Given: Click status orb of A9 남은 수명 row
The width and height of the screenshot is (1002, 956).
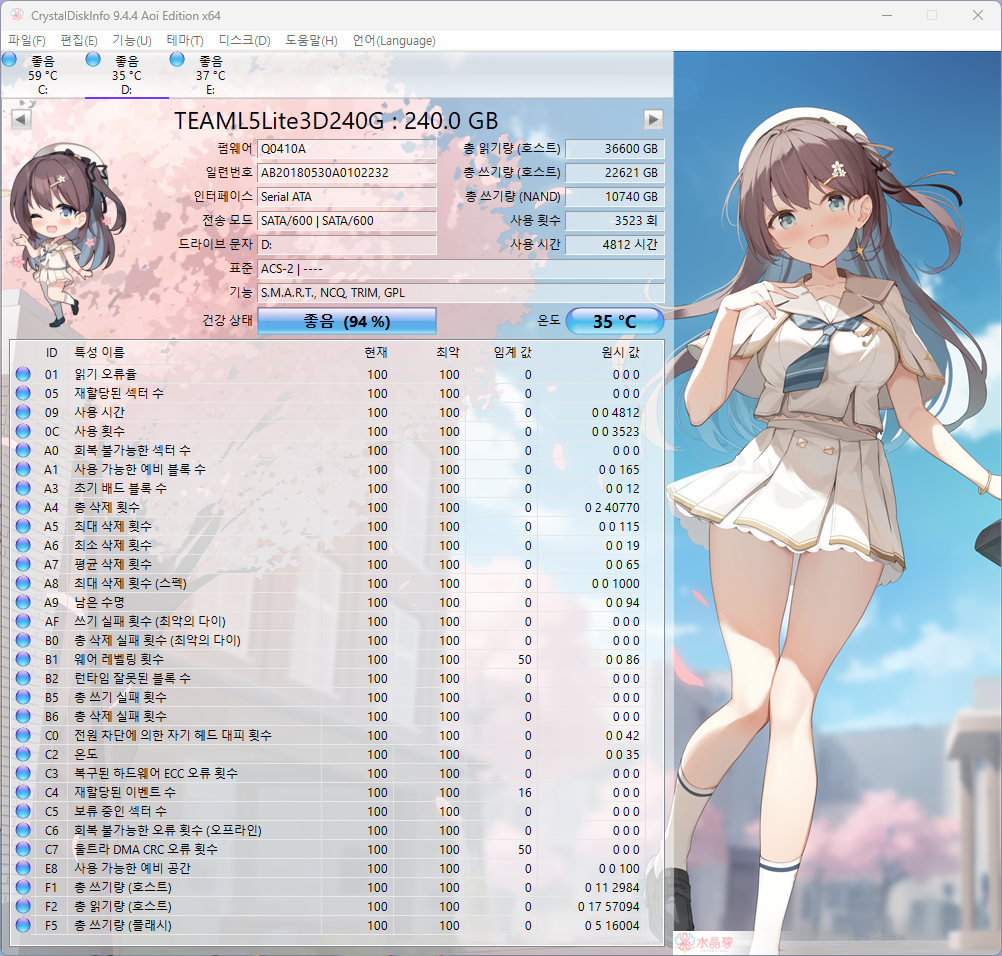Looking at the screenshot, I should point(23,602).
